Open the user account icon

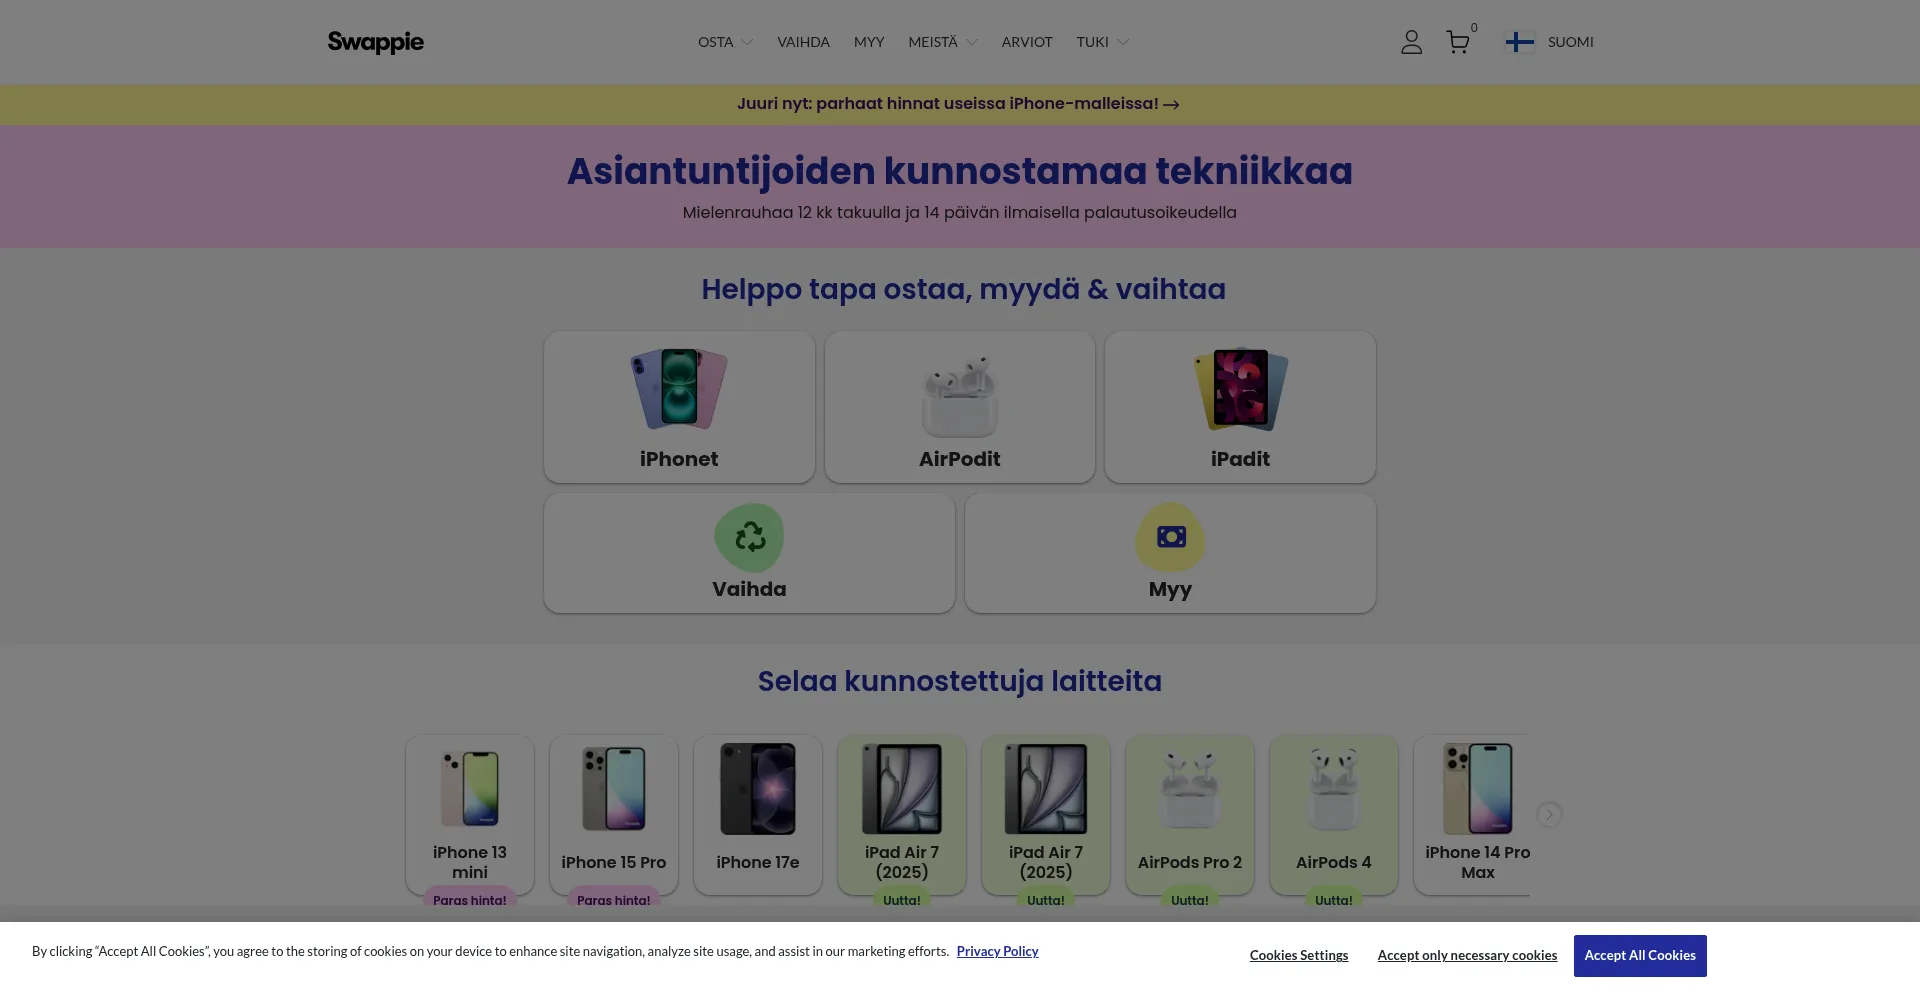tap(1411, 42)
